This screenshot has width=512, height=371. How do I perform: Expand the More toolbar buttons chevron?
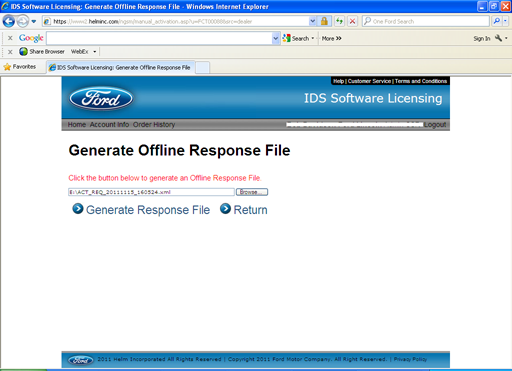pyautogui.click(x=332, y=38)
